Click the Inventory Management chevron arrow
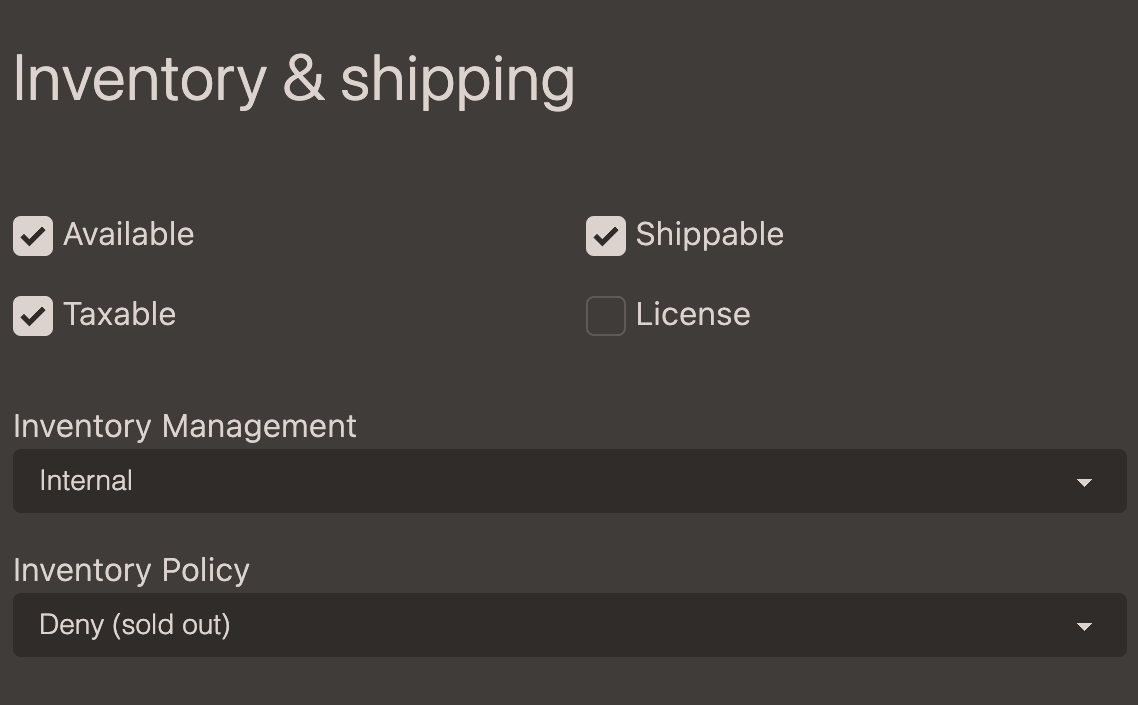 (x=1085, y=481)
